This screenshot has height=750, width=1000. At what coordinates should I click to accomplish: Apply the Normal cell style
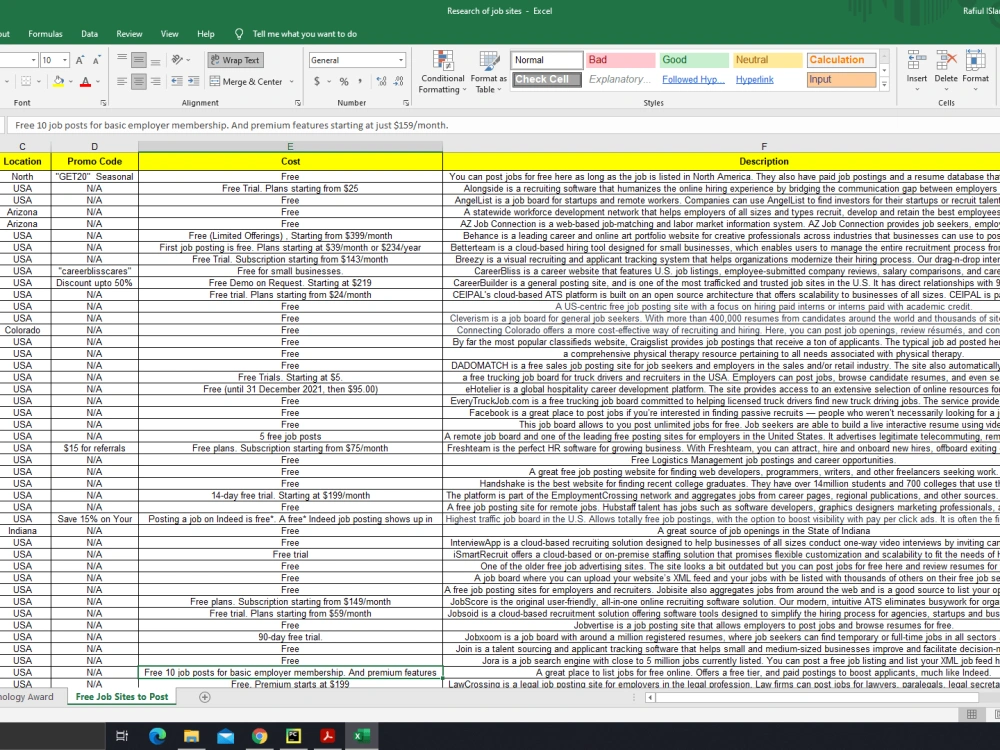[546, 60]
